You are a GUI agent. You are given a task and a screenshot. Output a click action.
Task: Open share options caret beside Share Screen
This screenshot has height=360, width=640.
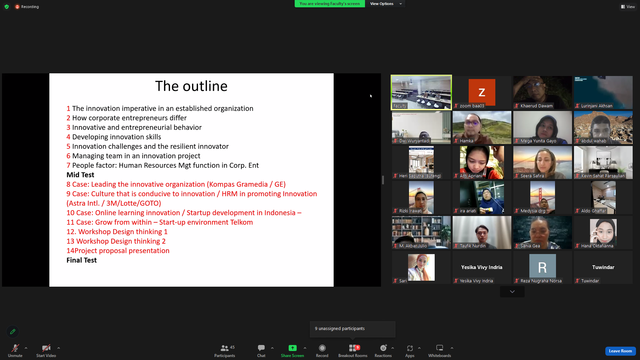(305, 348)
